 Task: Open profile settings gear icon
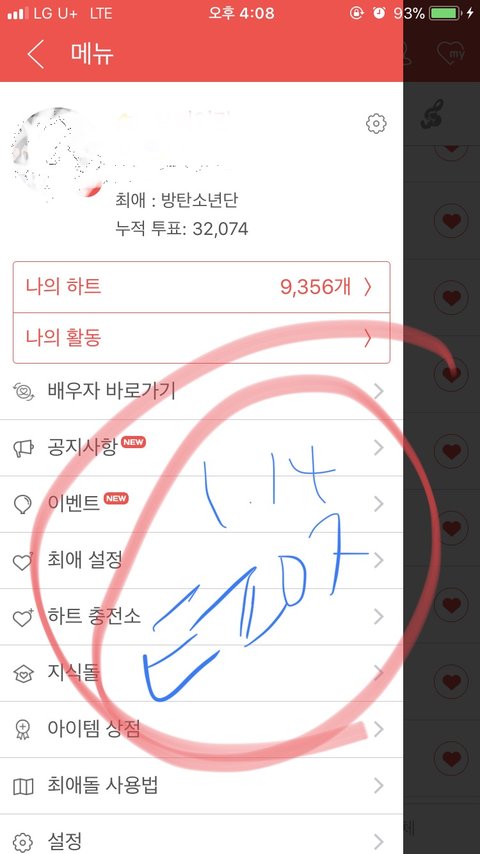376,123
